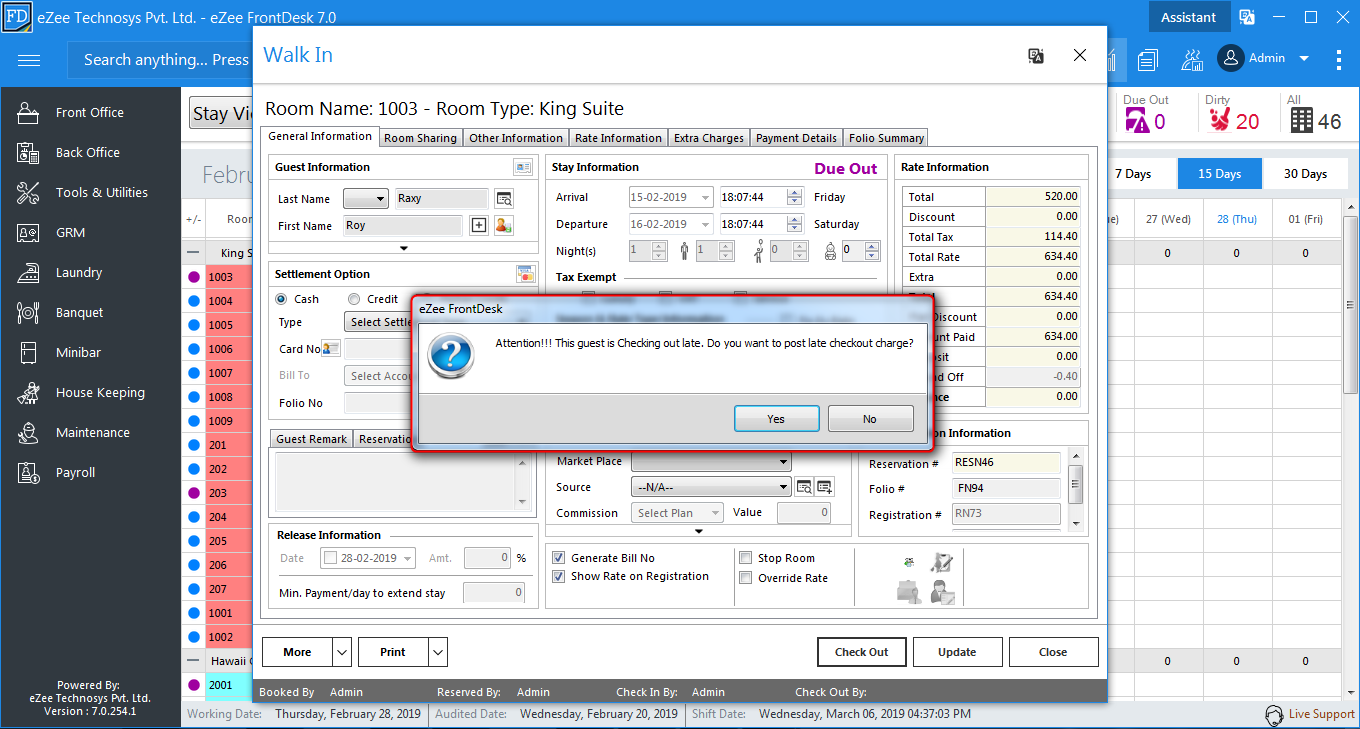Image resolution: width=1360 pixels, height=729 pixels.
Task: Click the Check Out button
Action: (x=862, y=652)
